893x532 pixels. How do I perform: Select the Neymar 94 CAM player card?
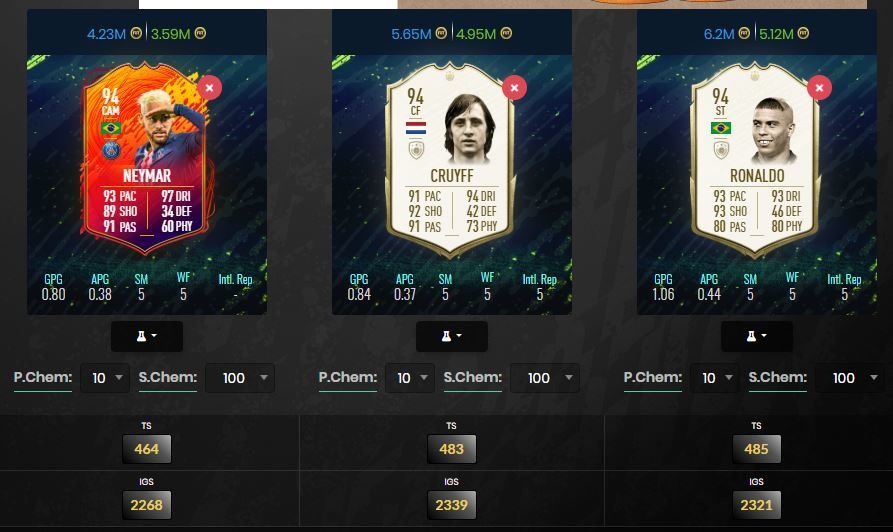click(147, 157)
